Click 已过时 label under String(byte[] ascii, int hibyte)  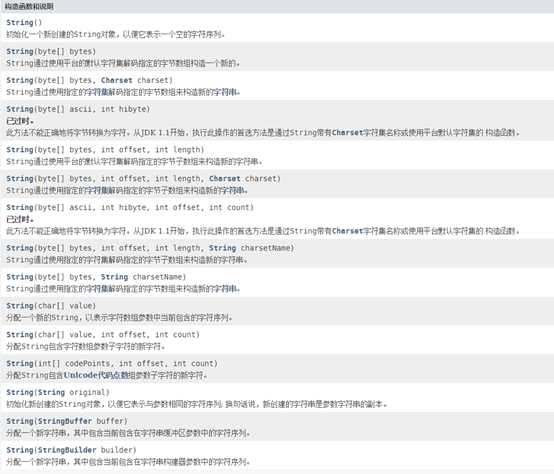(20, 121)
